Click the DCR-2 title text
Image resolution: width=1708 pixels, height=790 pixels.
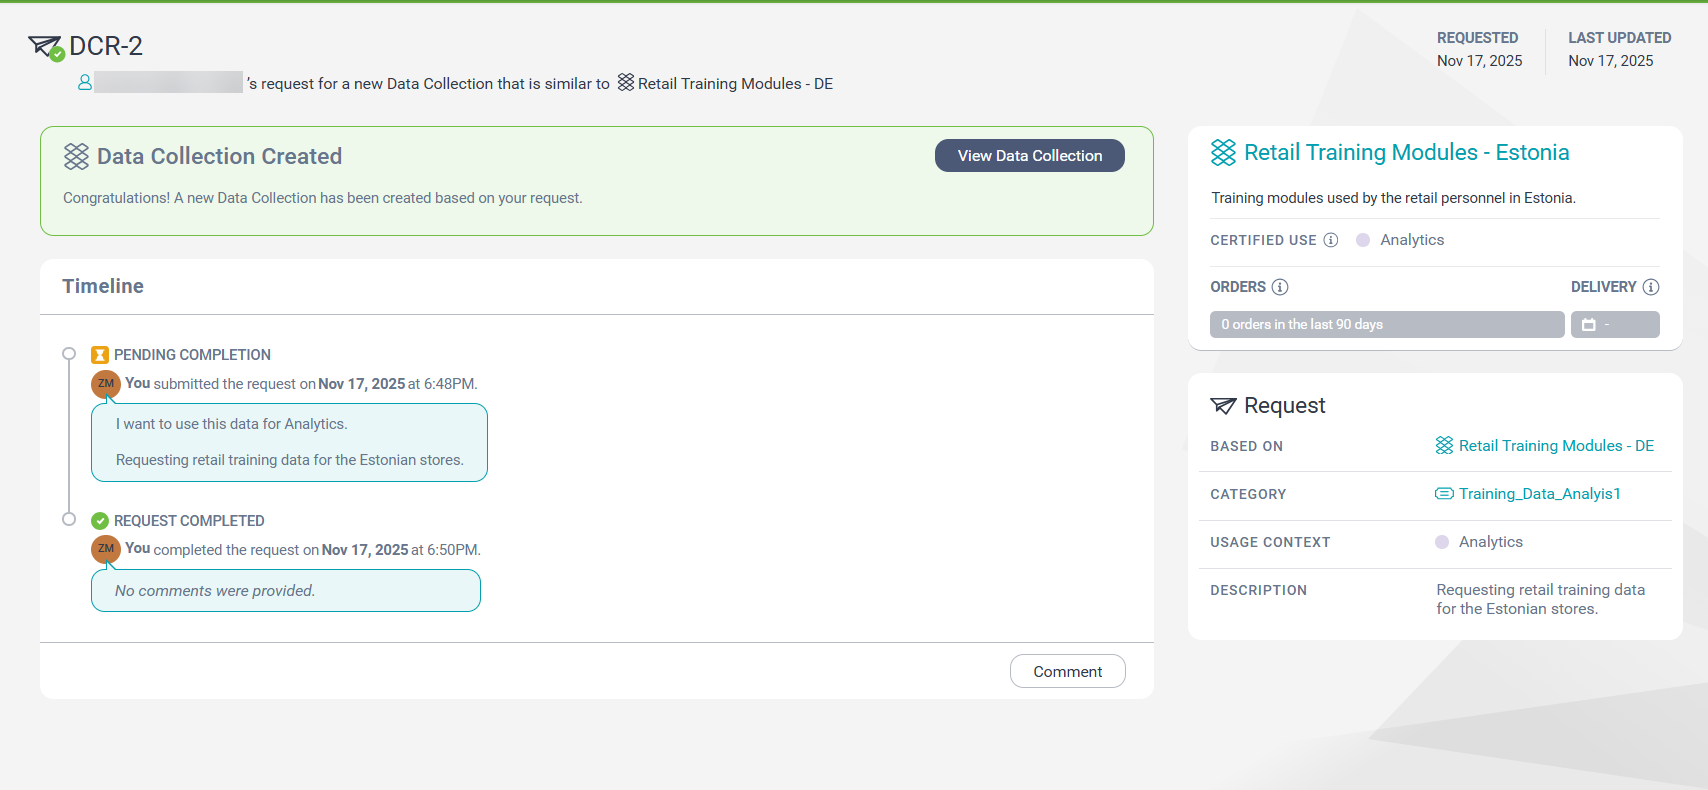(106, 46)
